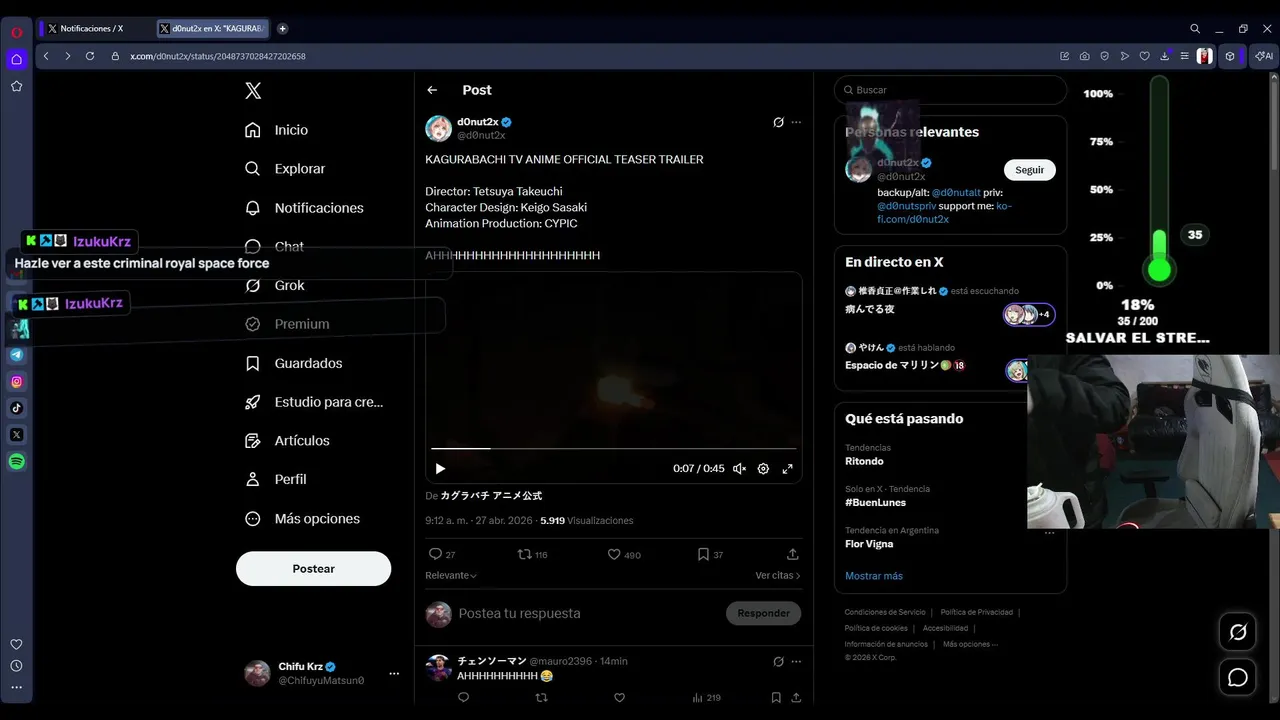Open Instagram in Opera sidebar
This screenshot has height=720, width=1280.
coord(16,381)
